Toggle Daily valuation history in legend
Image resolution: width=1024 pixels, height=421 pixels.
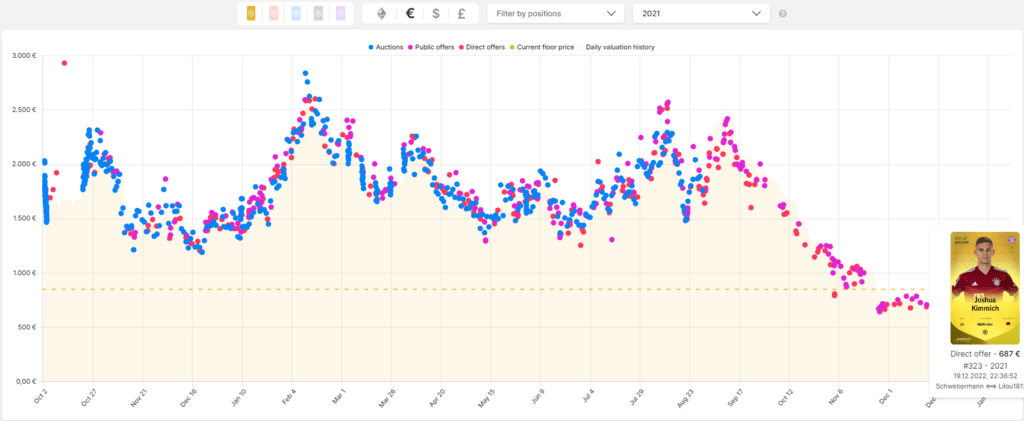pyautogui.click(x=616, y=47)
